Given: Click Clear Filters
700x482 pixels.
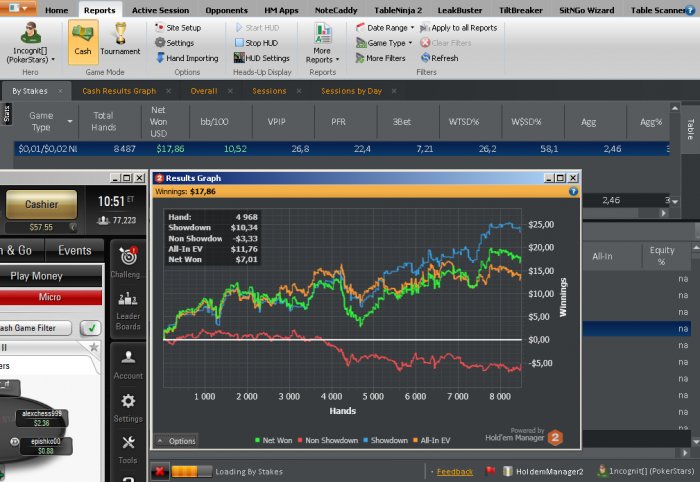Looking at the screenshot, I should point(446,43).
